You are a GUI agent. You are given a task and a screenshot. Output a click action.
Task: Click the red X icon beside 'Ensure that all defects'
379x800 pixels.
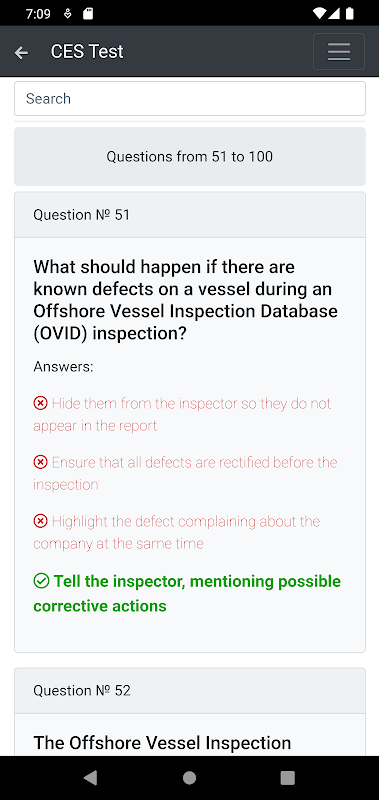click(x=40, y=463)
